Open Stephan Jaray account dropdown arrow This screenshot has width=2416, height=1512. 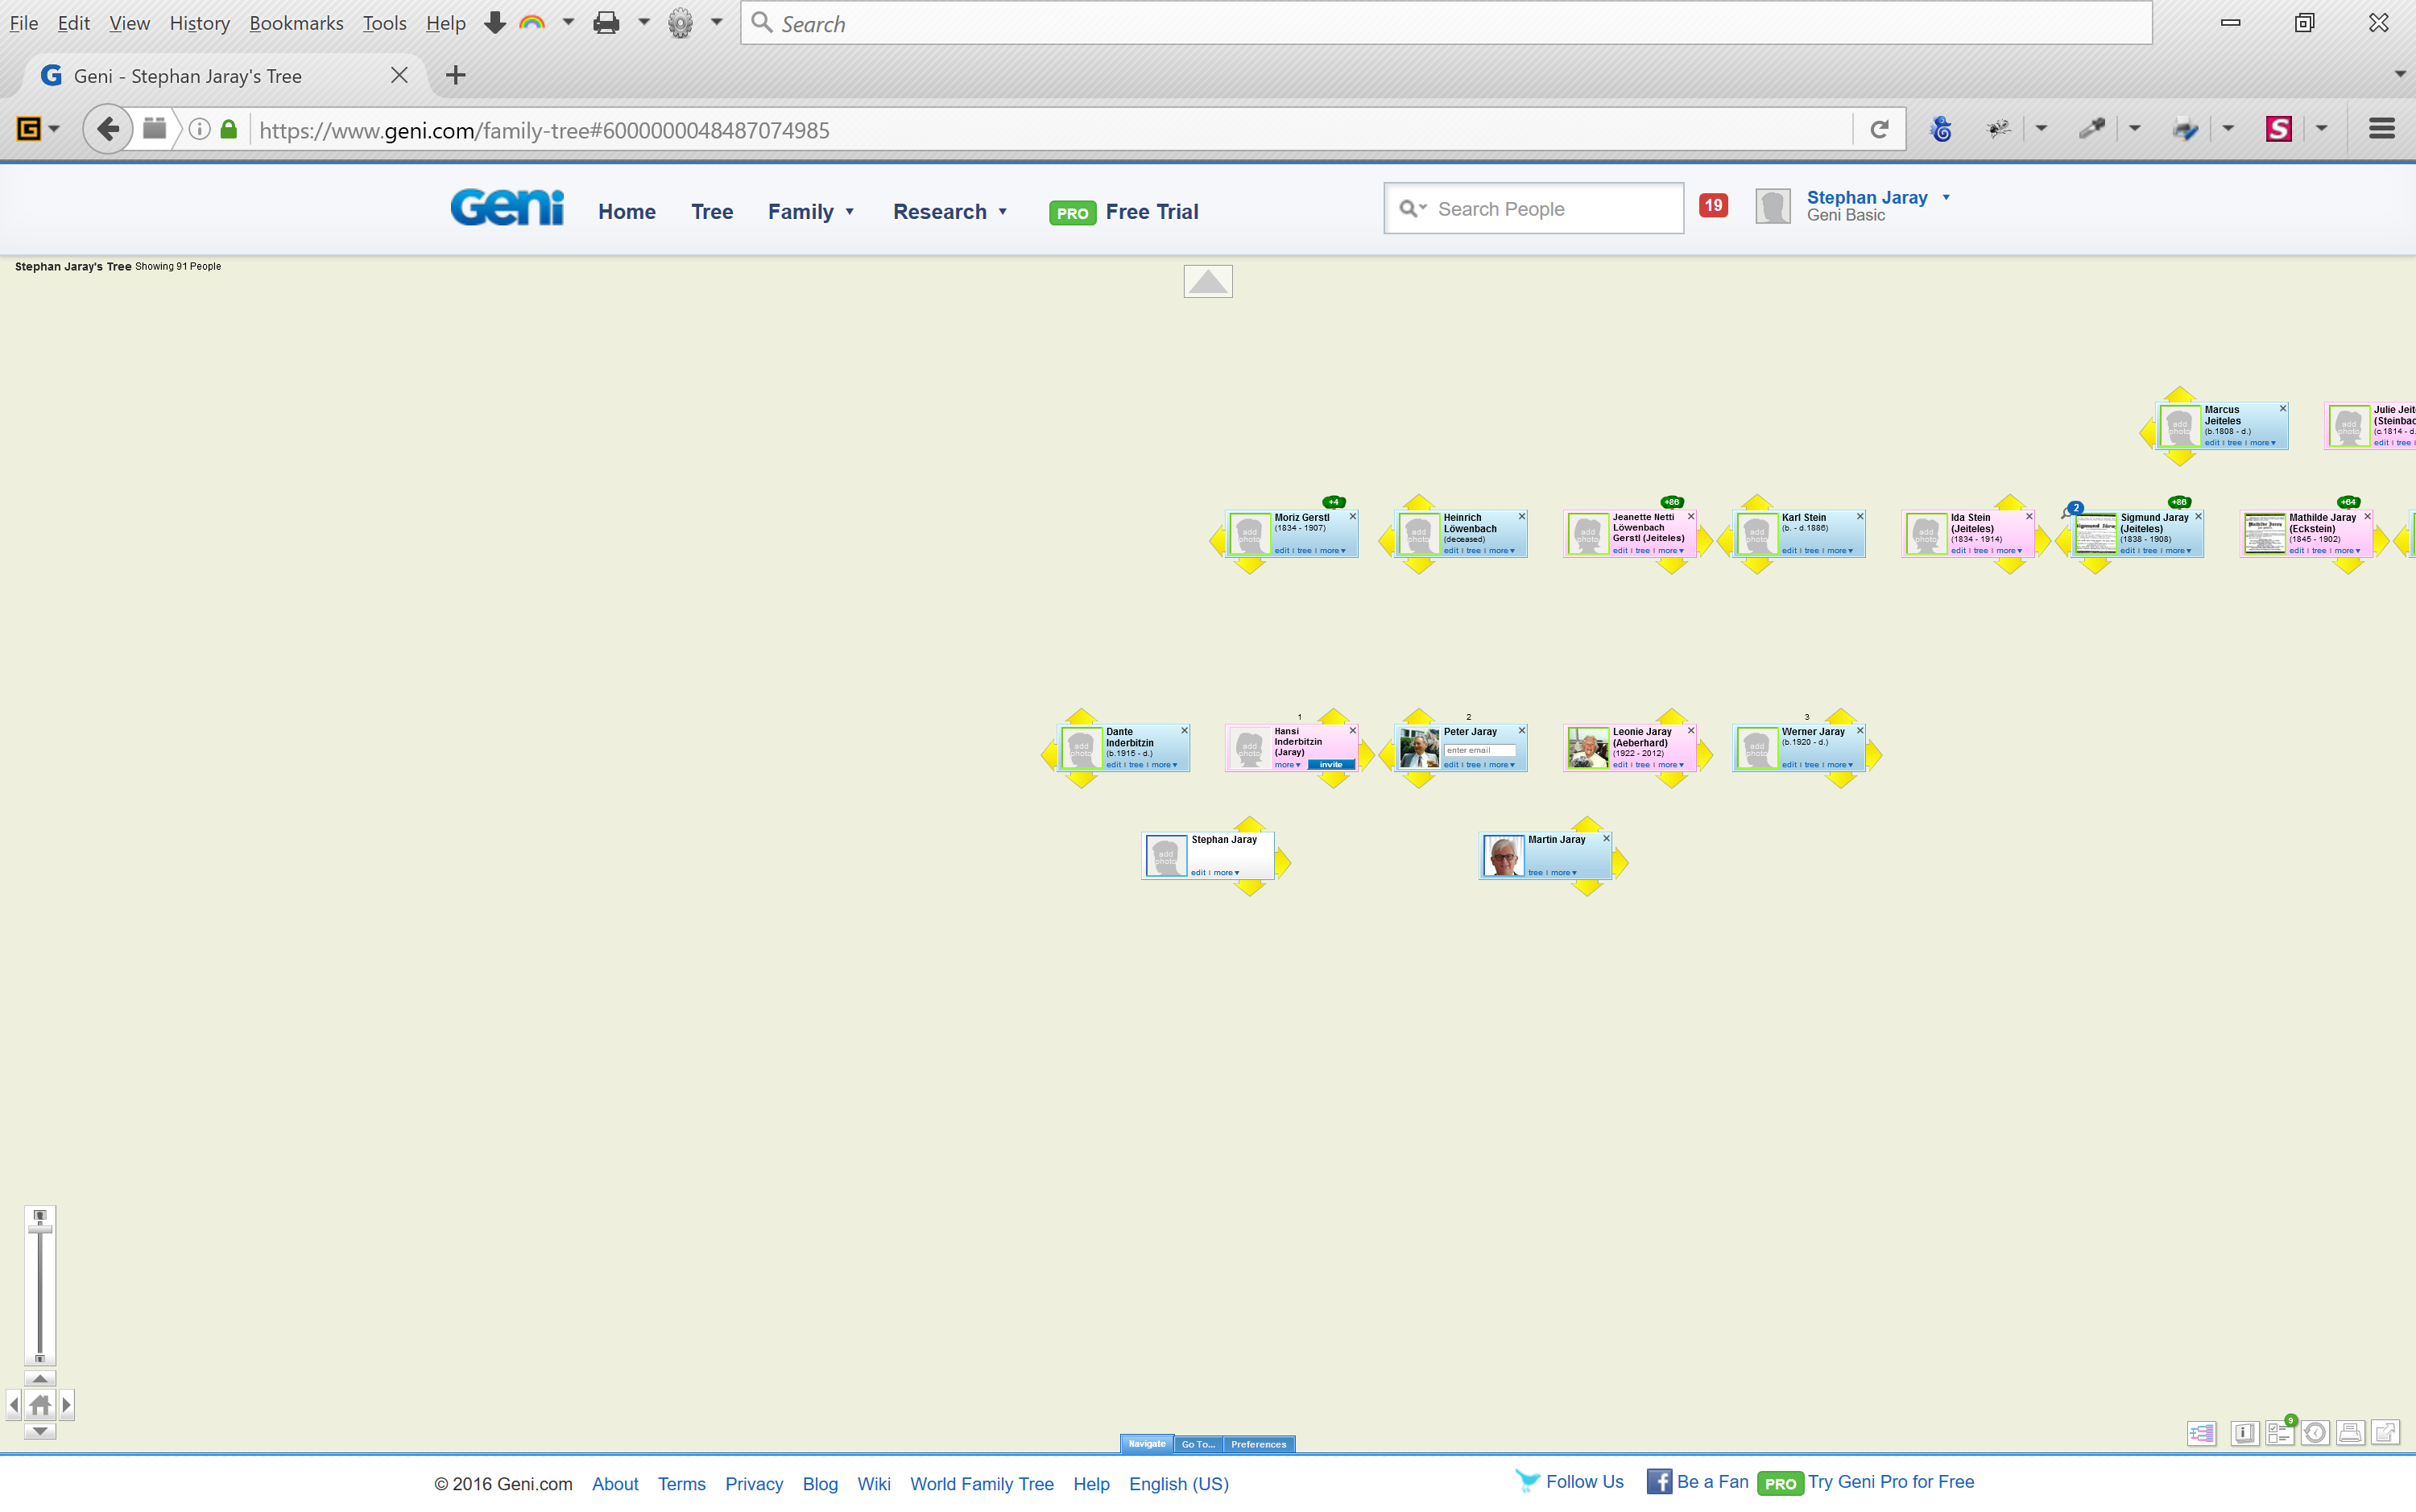pos(1946,197)
